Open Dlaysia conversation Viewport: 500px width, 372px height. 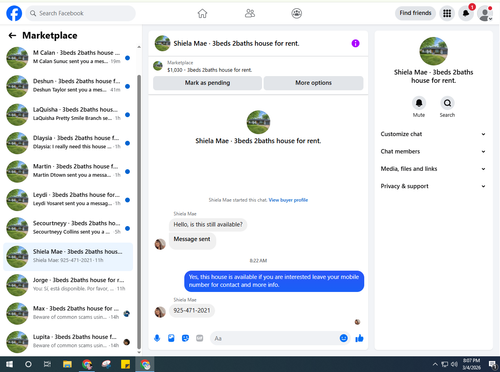click(68, 143)
